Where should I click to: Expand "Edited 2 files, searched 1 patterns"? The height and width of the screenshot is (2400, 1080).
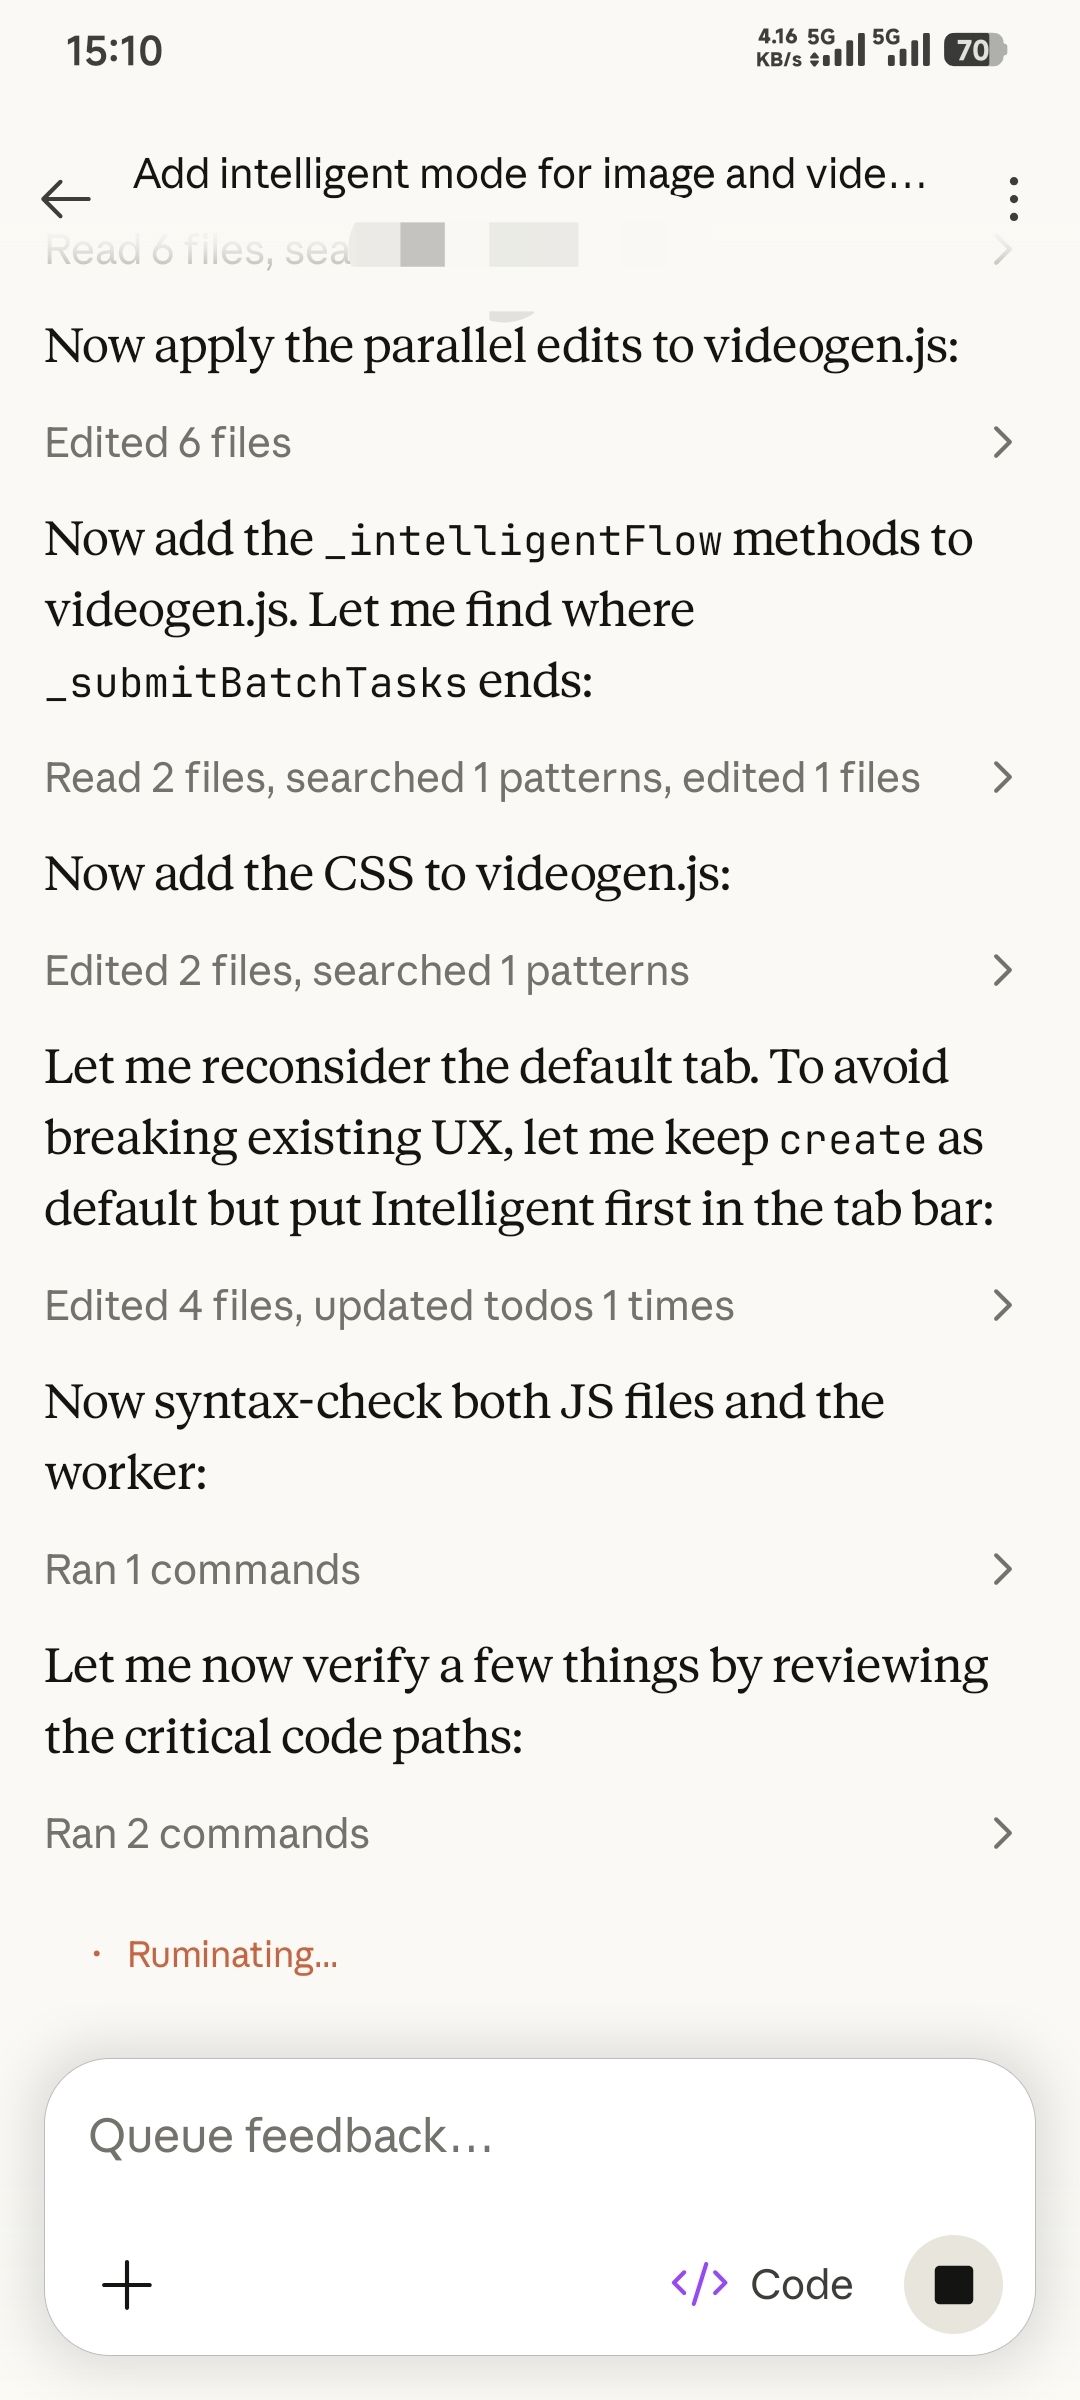pos(1002,970)
